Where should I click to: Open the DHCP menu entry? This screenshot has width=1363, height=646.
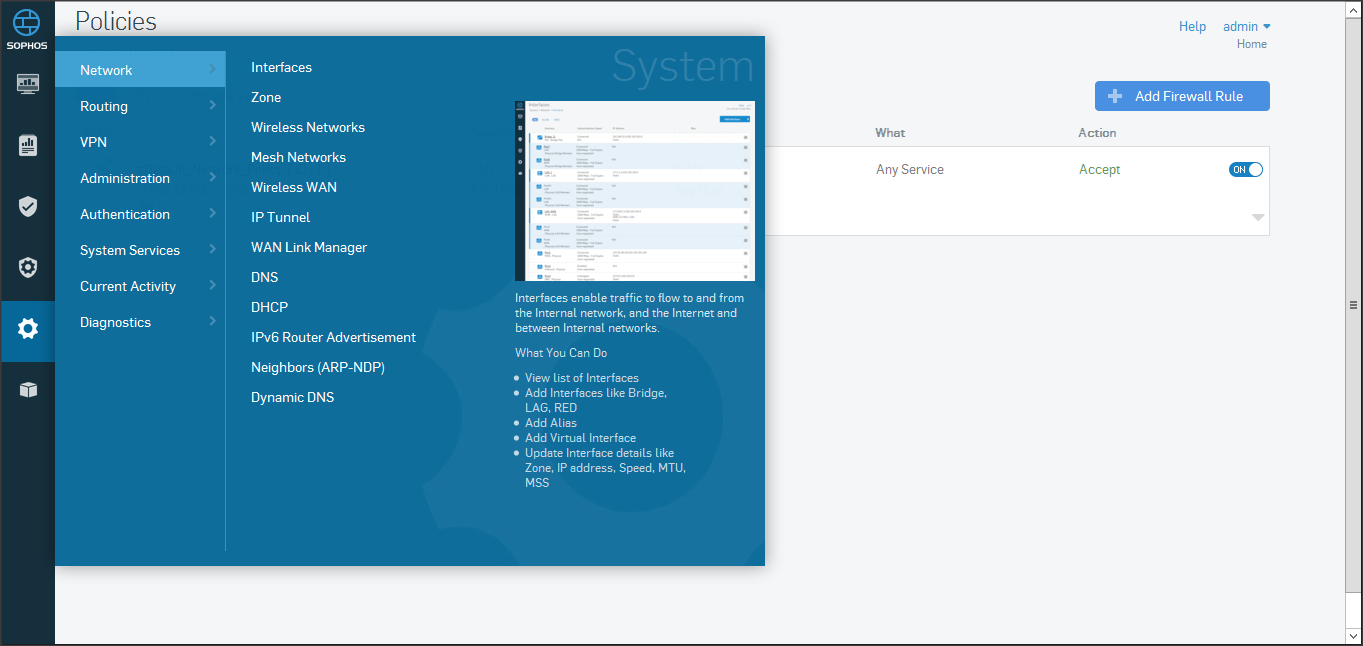[x=269, y=307]
